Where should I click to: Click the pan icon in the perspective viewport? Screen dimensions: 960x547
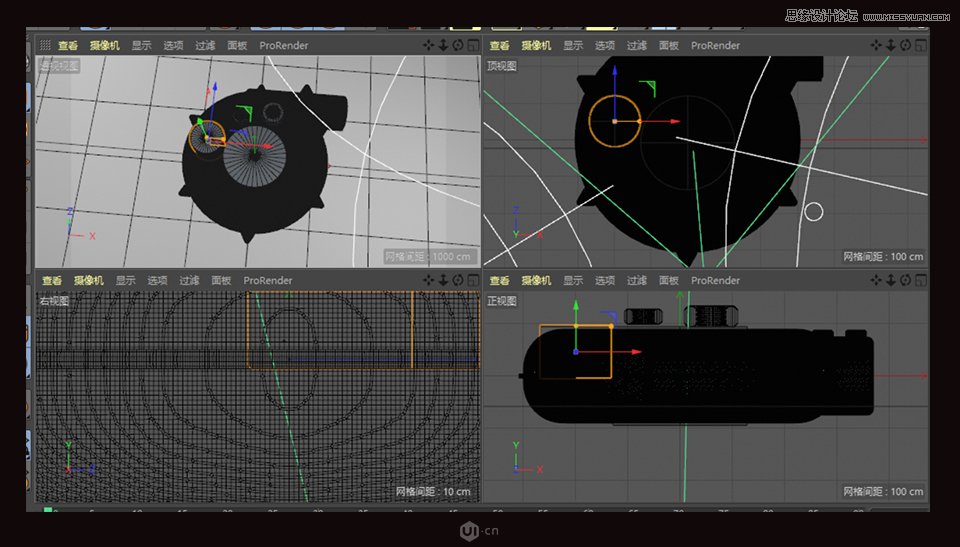(x=429, y=45)
